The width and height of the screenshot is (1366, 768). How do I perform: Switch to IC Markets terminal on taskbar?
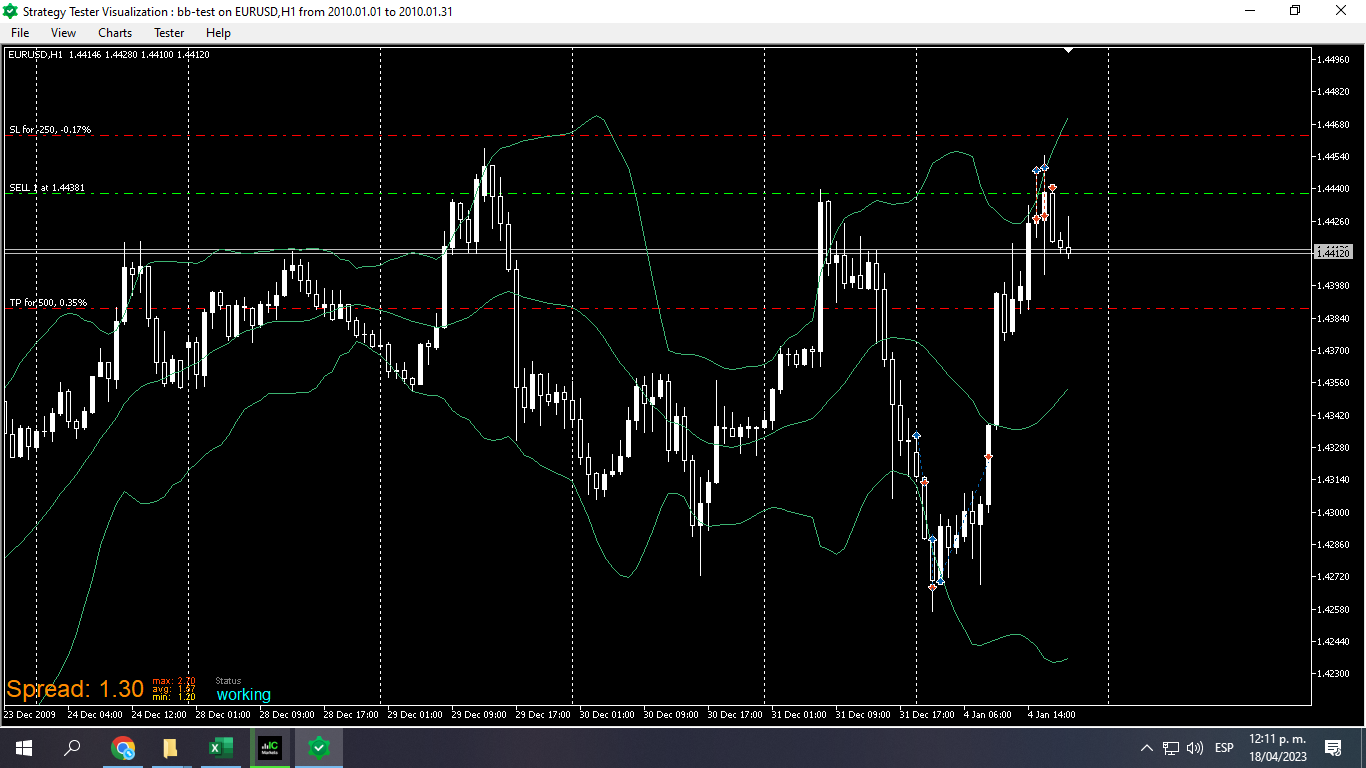[x=269, y=747]
